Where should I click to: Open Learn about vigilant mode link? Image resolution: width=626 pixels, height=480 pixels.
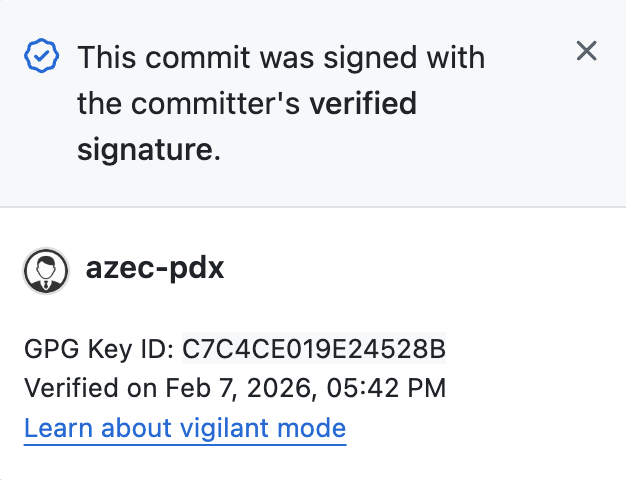(x=185, y=429)
